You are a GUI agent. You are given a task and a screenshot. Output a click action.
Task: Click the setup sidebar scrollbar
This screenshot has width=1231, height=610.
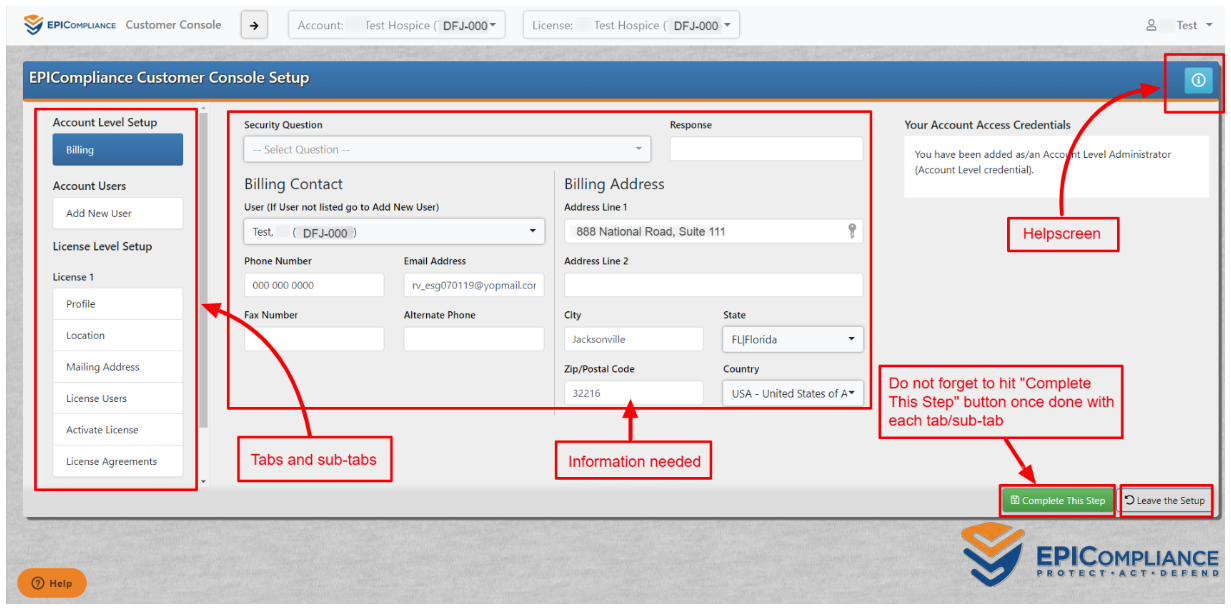coord(204,270)
